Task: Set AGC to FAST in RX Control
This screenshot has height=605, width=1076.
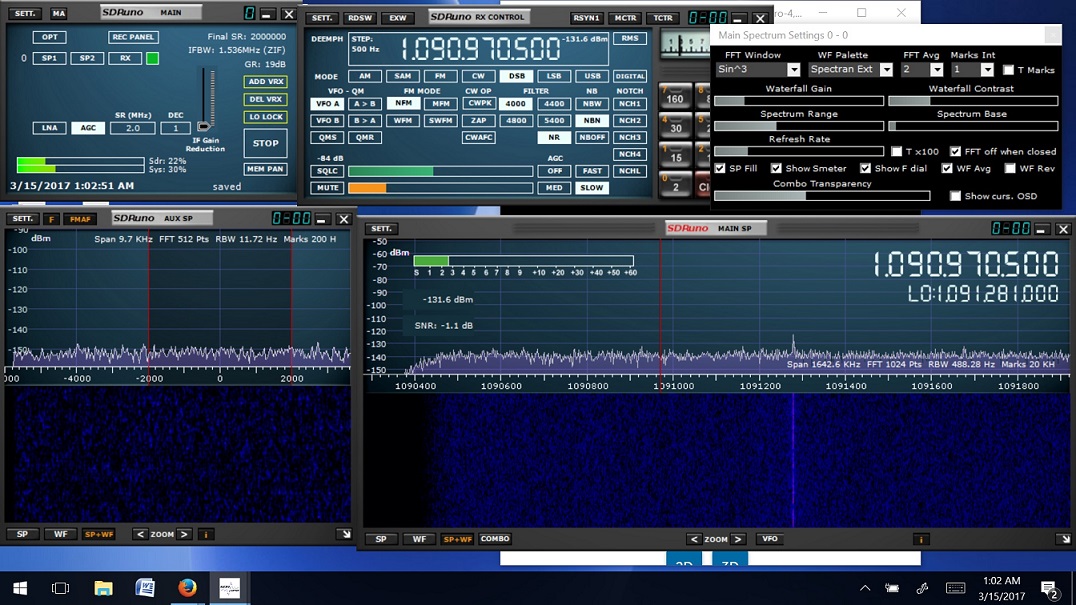Action: click(x=592, y=171)
